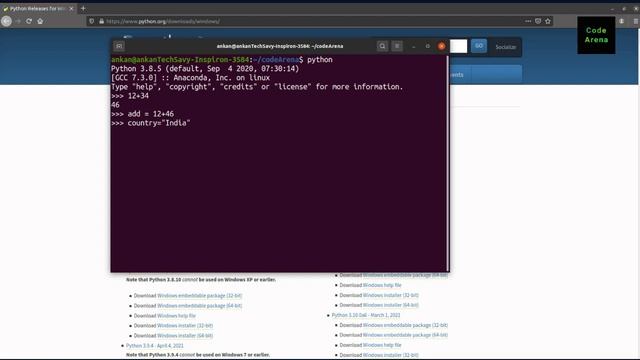
Task: Open Windows installer (32-bit) under Python 3.8.10 note
Action: pos(185,326)
